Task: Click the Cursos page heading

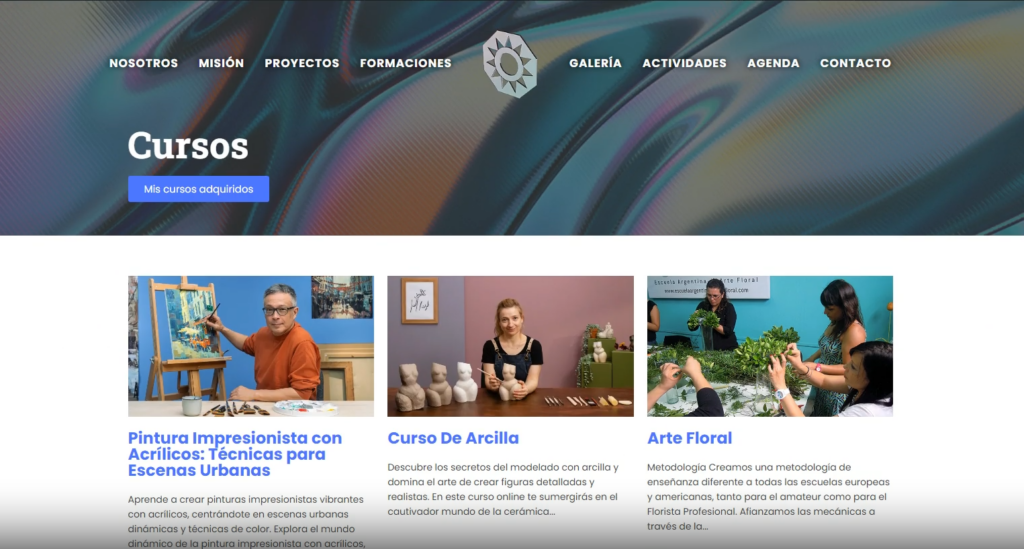Action: click(x=188, y=145)
